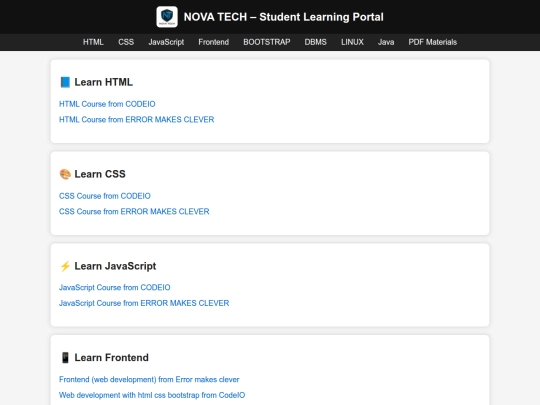Go to JavaScript in the navigation bar
540x405 pixels.
[166, 42]
